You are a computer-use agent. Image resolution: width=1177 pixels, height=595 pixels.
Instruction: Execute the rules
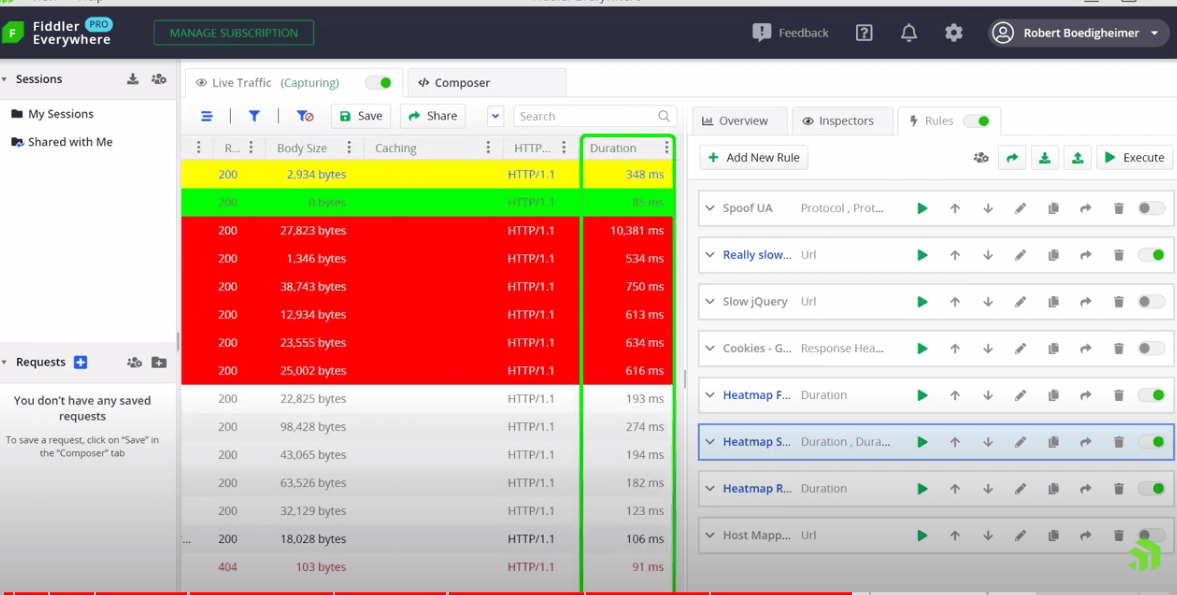coord(1134,158)
